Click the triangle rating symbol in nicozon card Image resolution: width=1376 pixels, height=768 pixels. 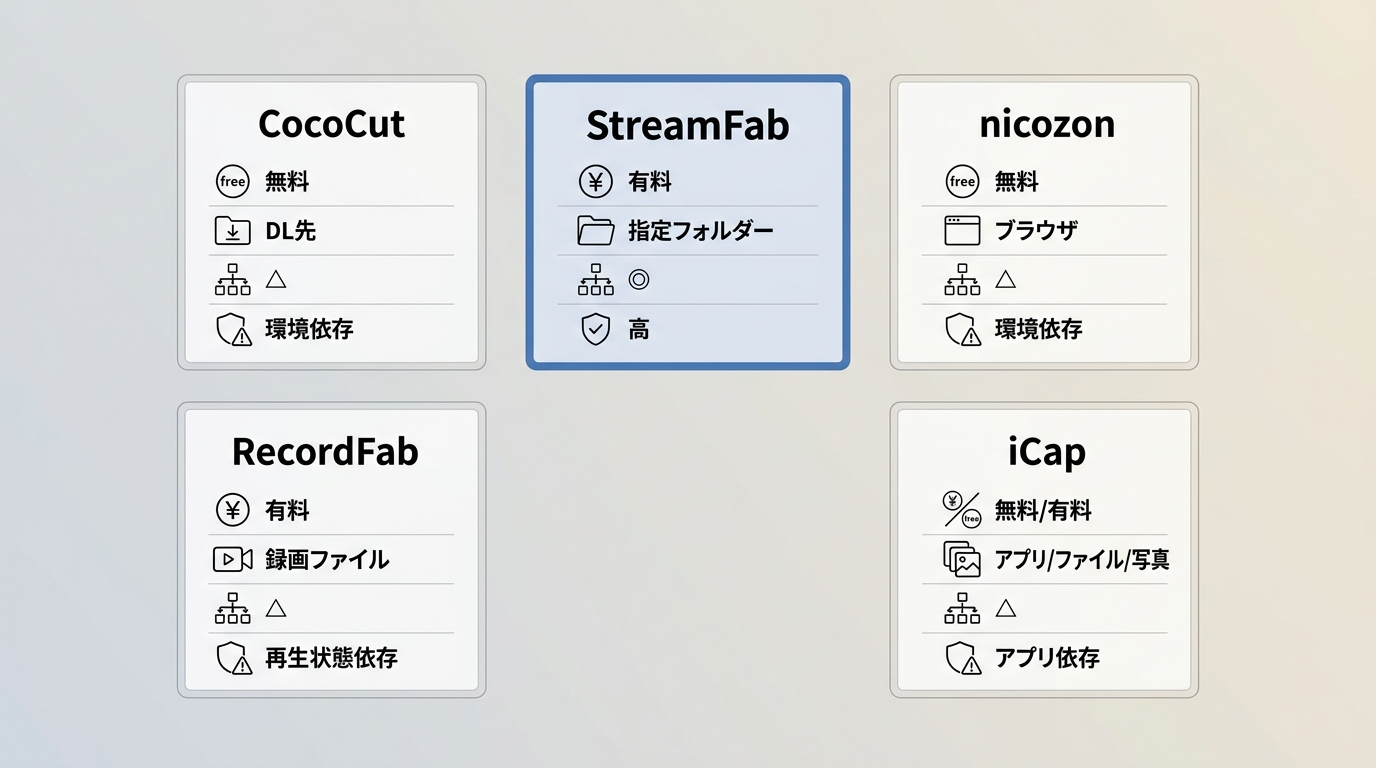click(x=1006, y=279)
